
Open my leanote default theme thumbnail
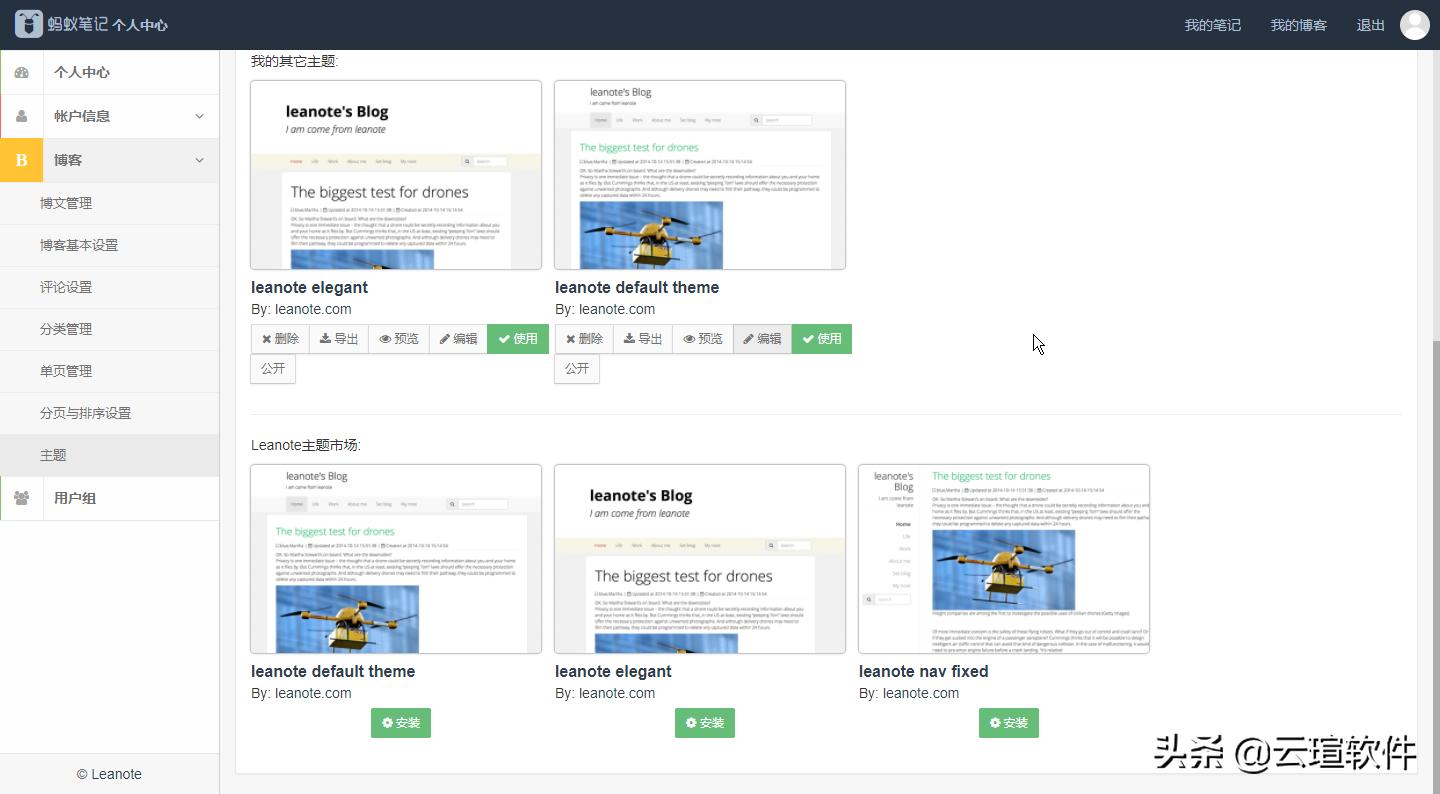coord(700,175)
